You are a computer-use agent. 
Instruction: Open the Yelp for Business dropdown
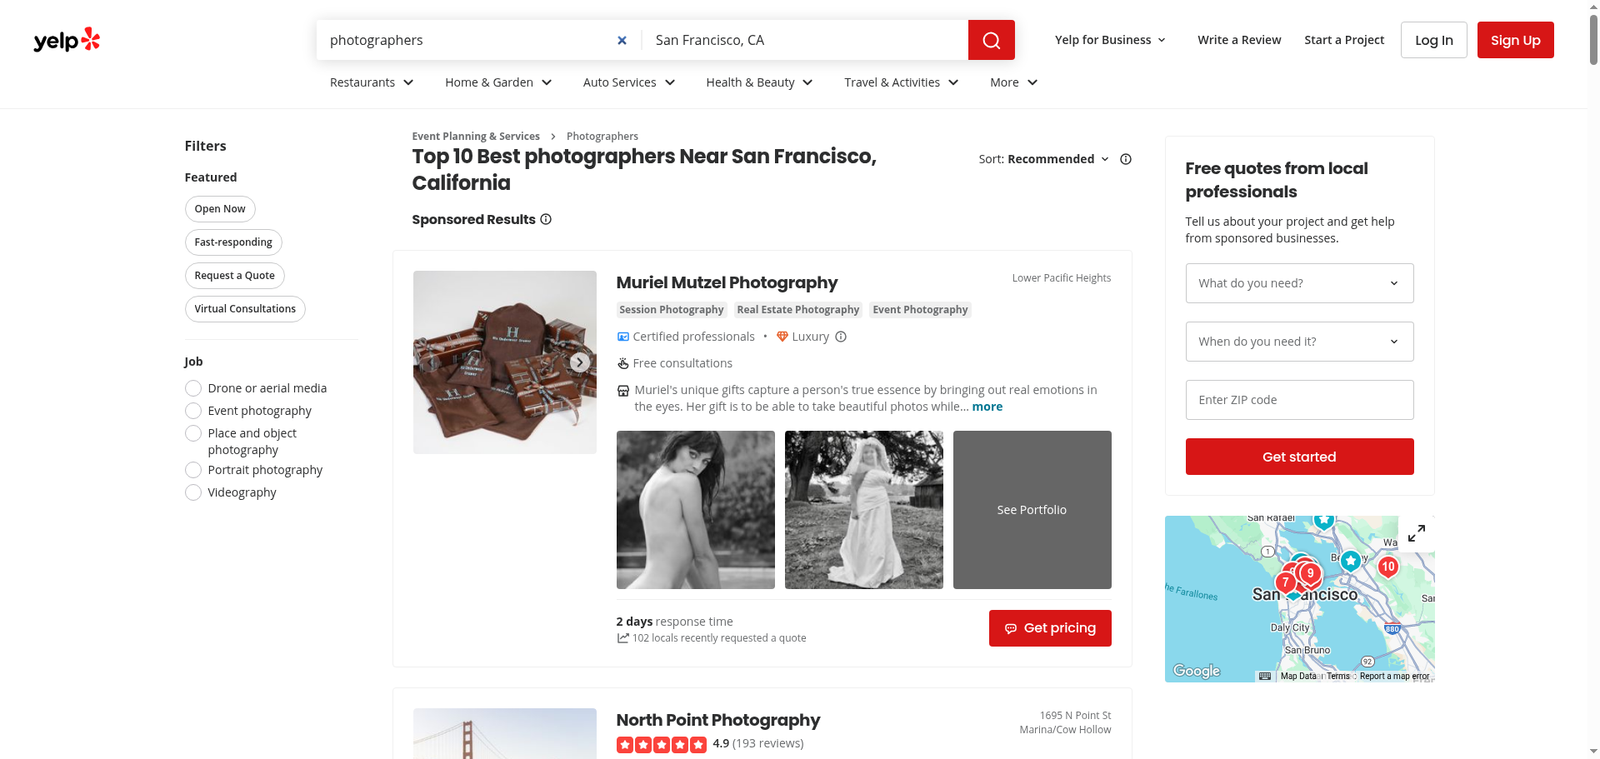(1110, 40)
